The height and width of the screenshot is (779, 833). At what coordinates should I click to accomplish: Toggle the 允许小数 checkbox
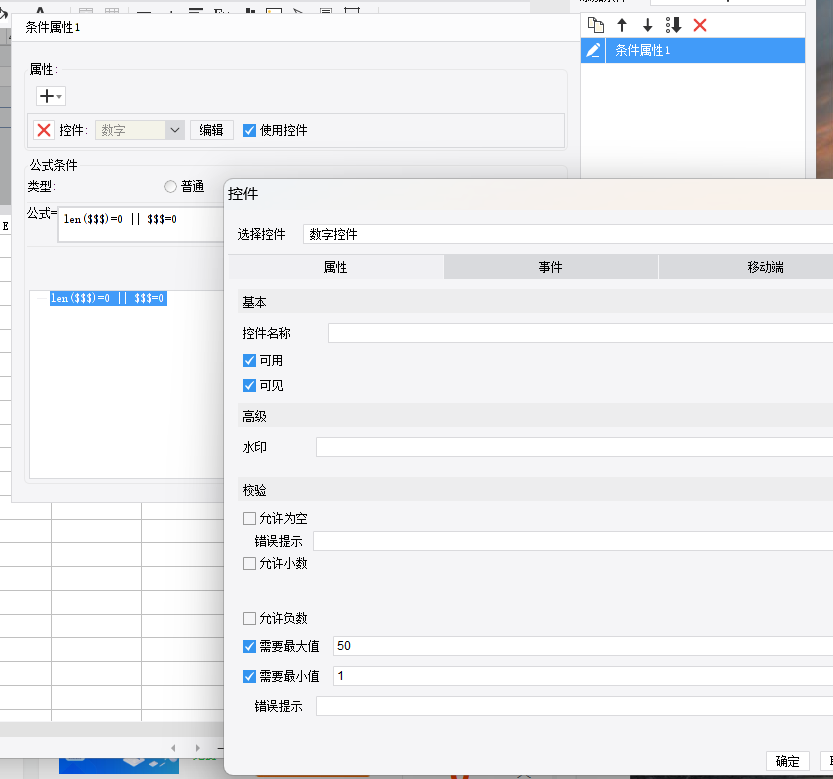tap(250, 563)
